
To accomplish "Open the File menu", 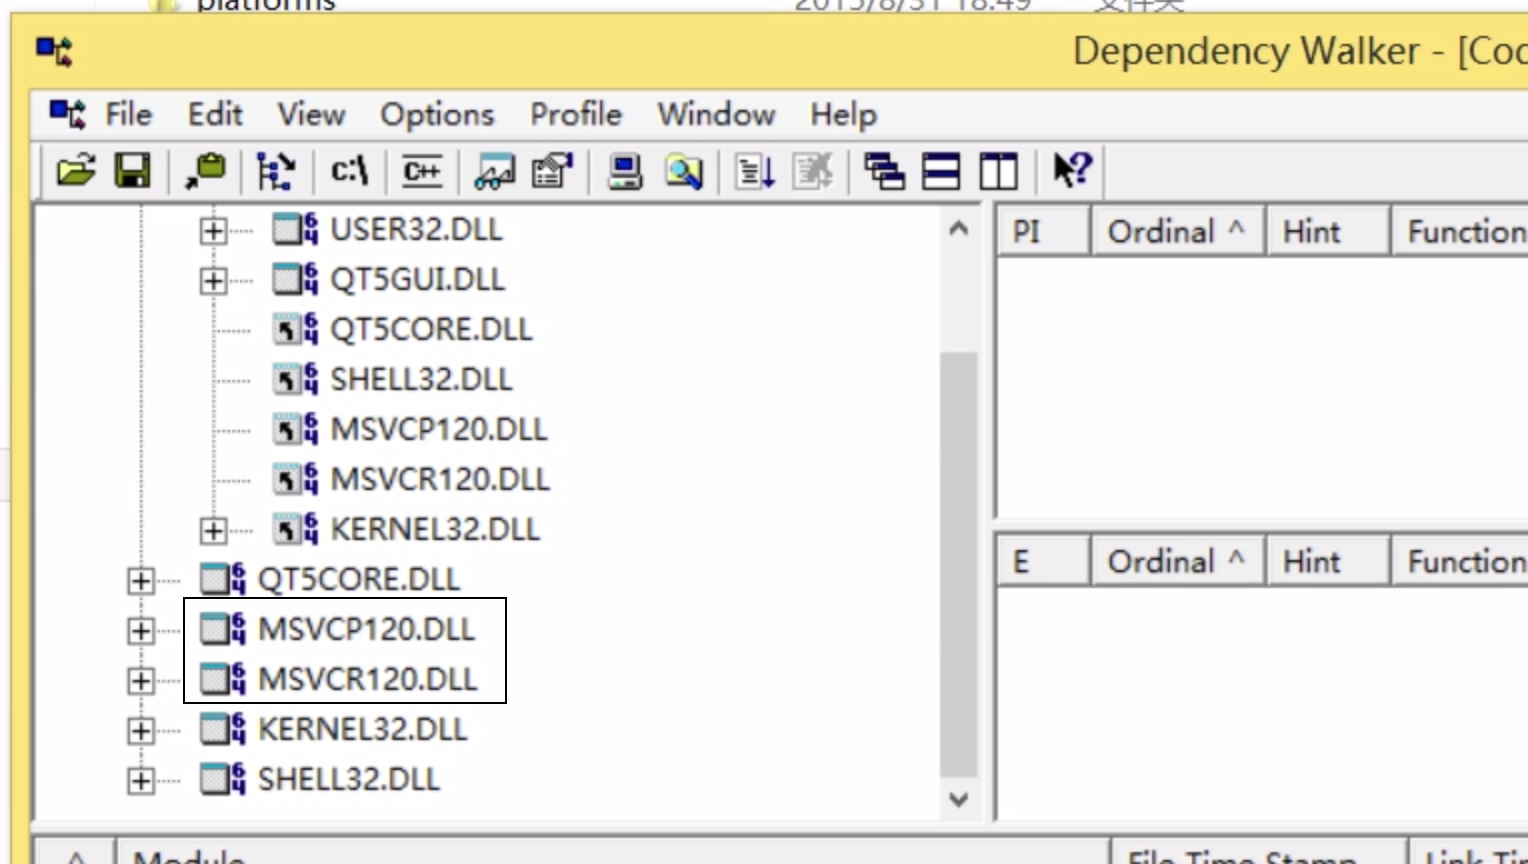I will (129, 114).
